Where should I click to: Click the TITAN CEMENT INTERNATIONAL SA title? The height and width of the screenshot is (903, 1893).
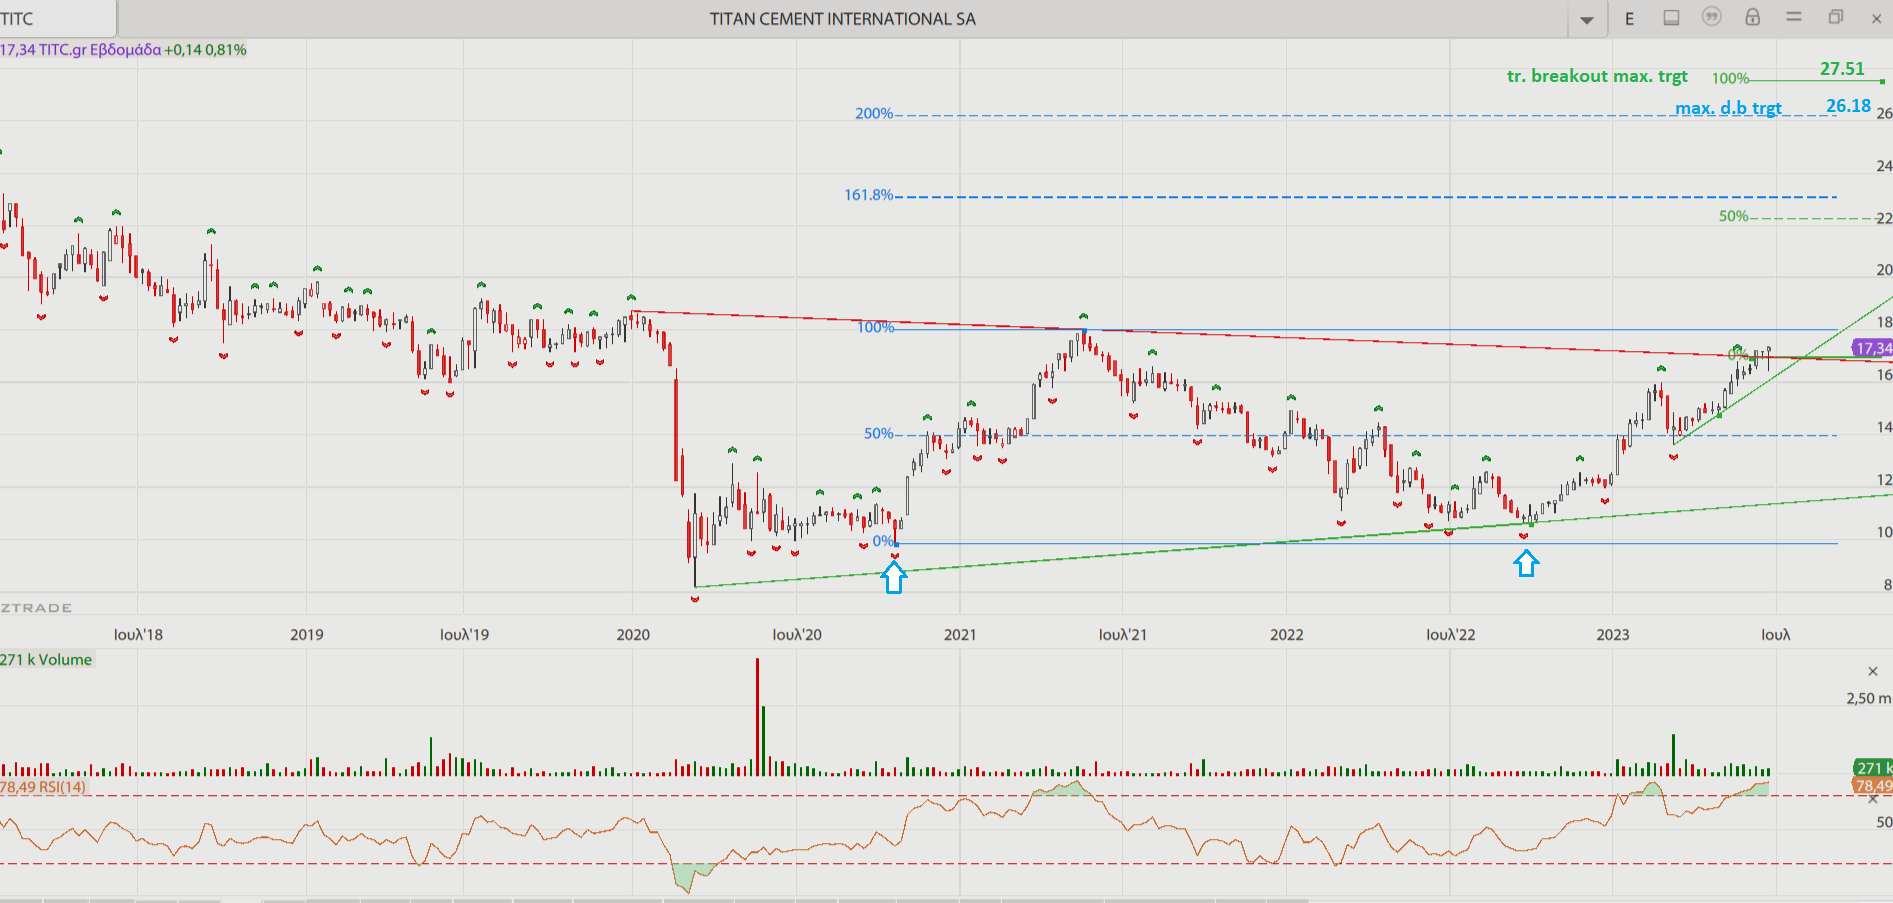point(843,19)
